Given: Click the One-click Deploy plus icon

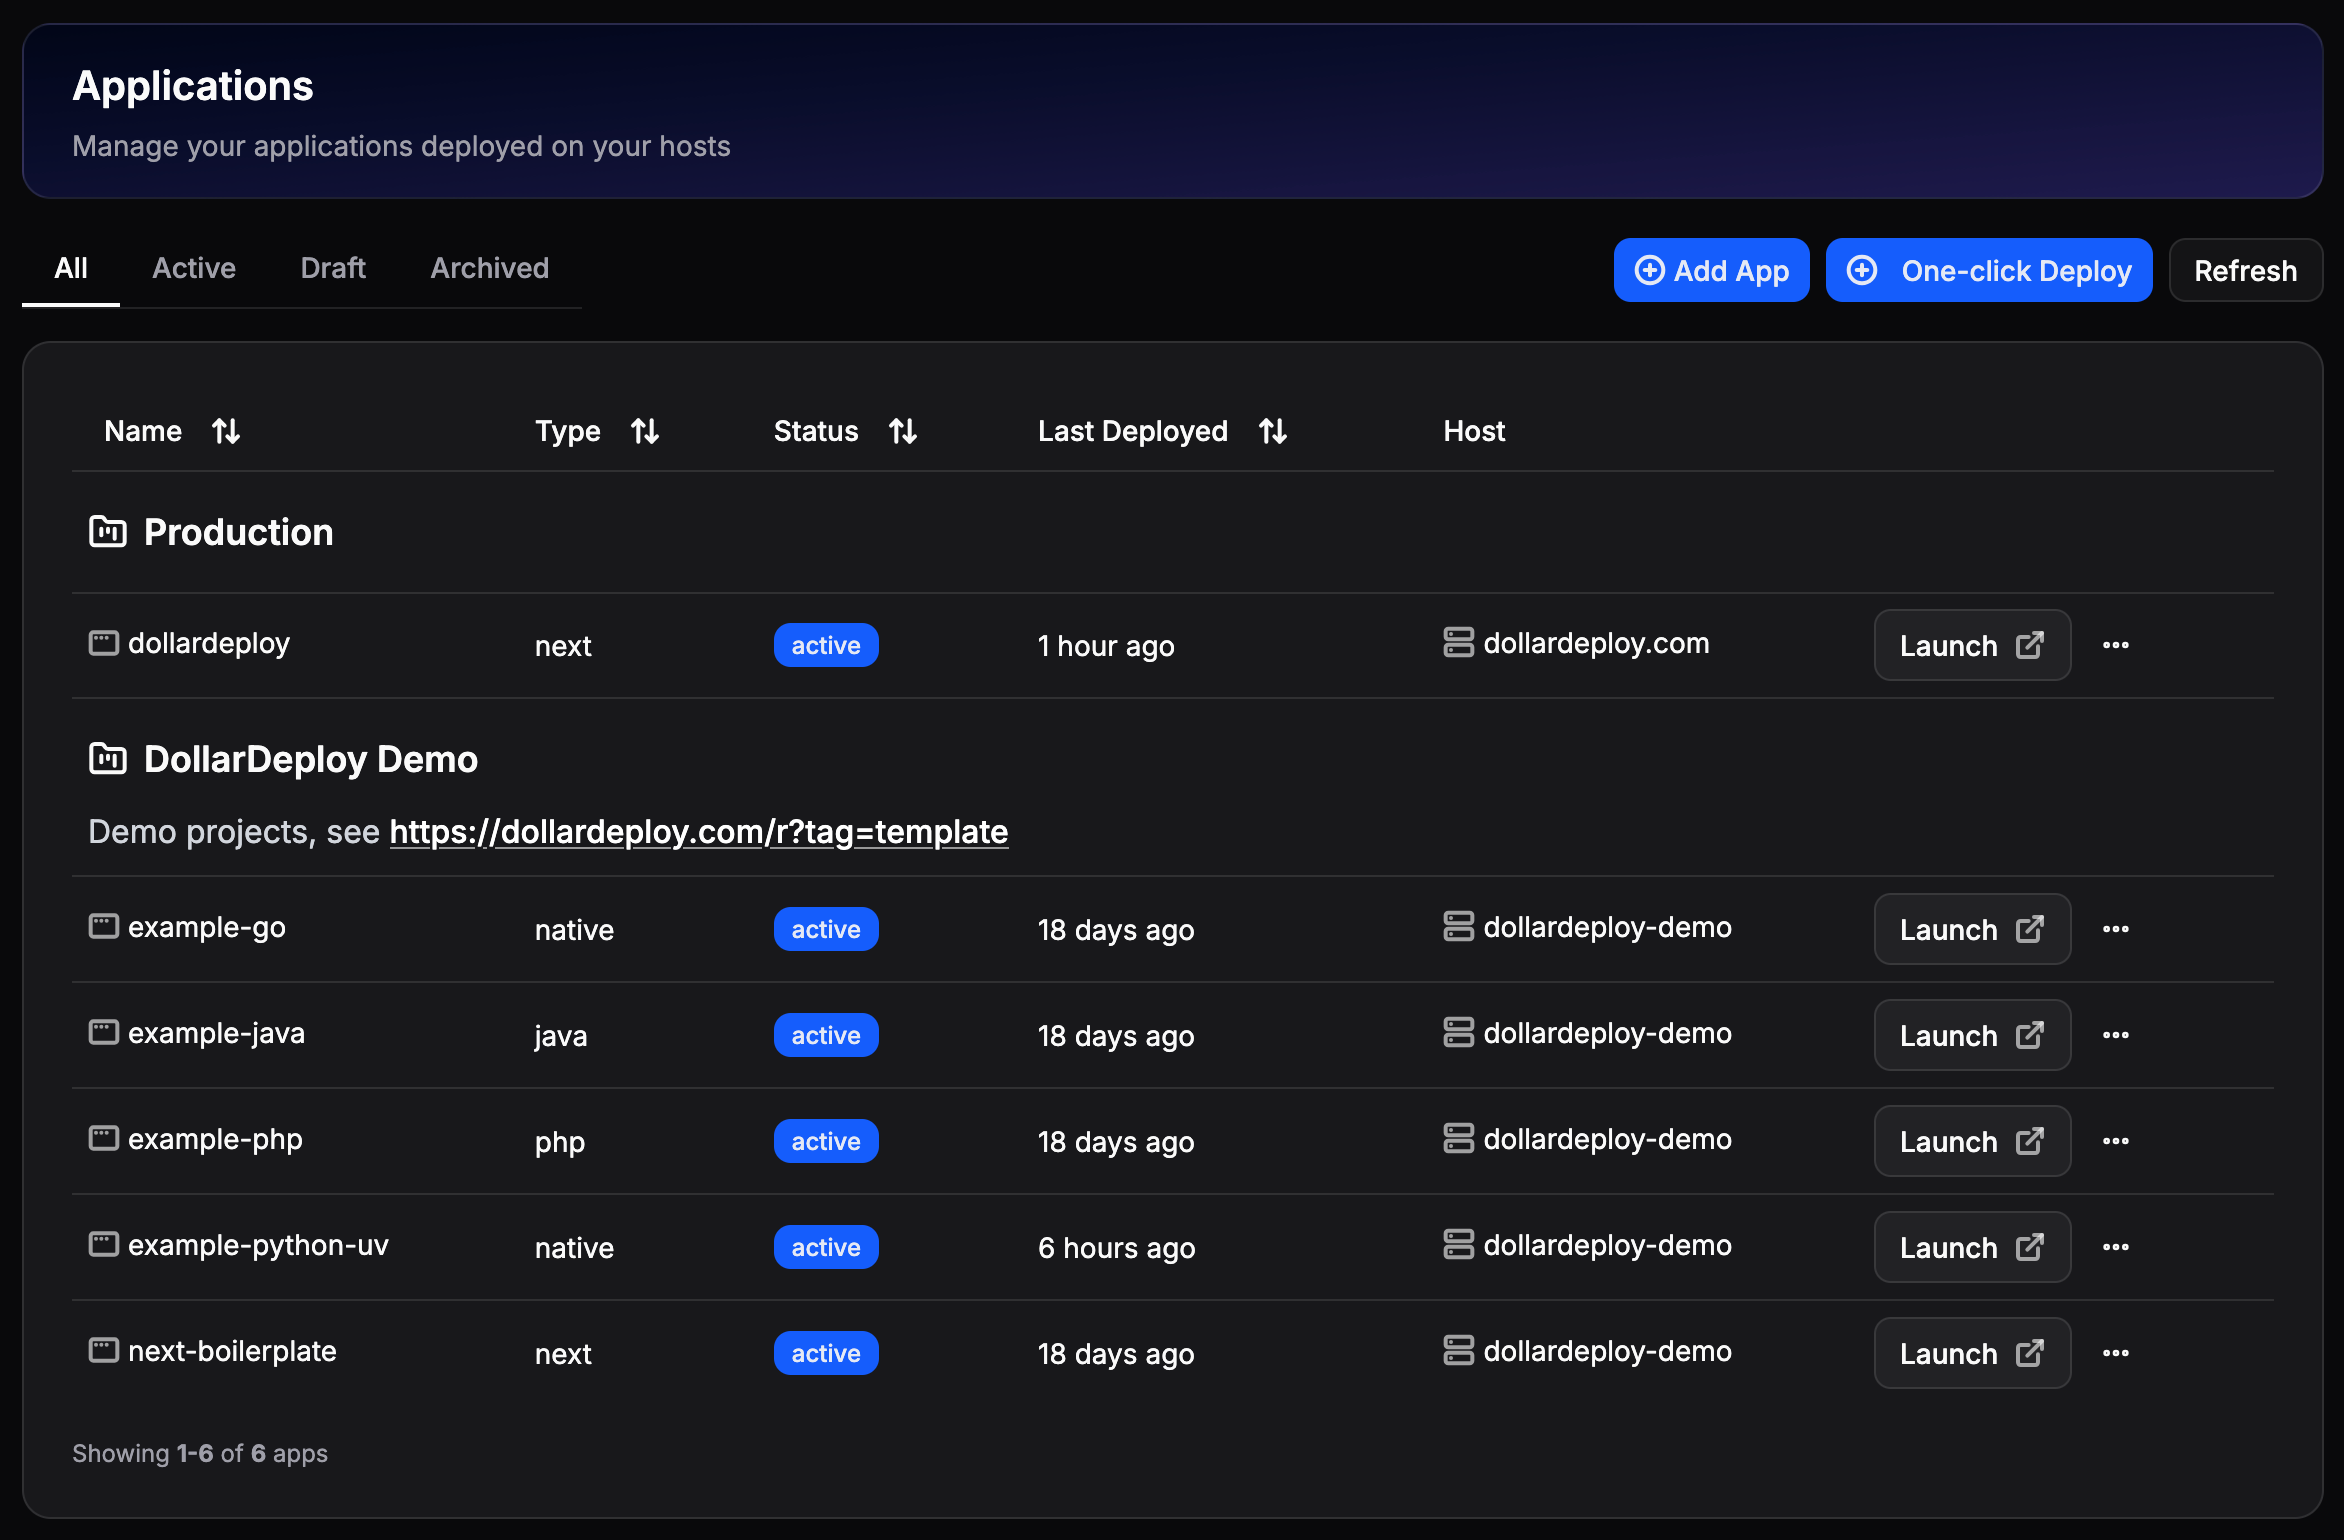Looking at the screenshot, I should [1864, 270].
